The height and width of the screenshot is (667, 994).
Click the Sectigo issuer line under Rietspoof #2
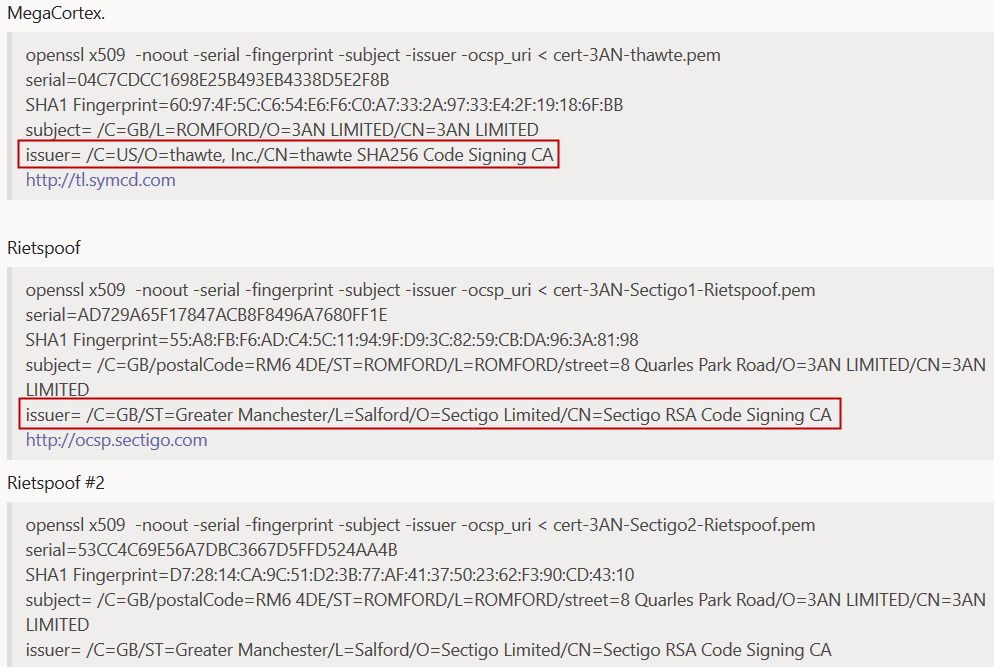pos(429,650)
